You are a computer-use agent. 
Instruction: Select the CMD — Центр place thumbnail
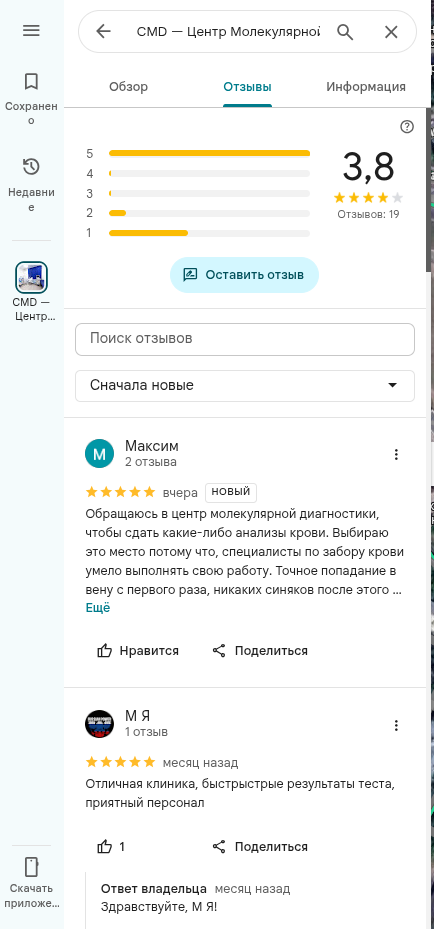(31, 277)
